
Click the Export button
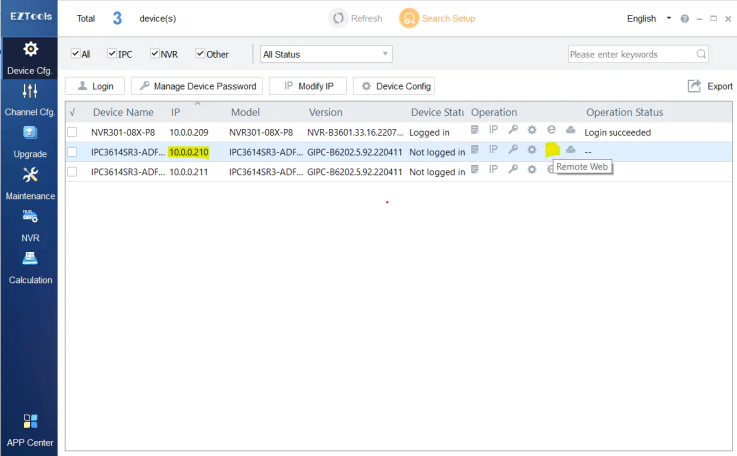click(710, 87)
